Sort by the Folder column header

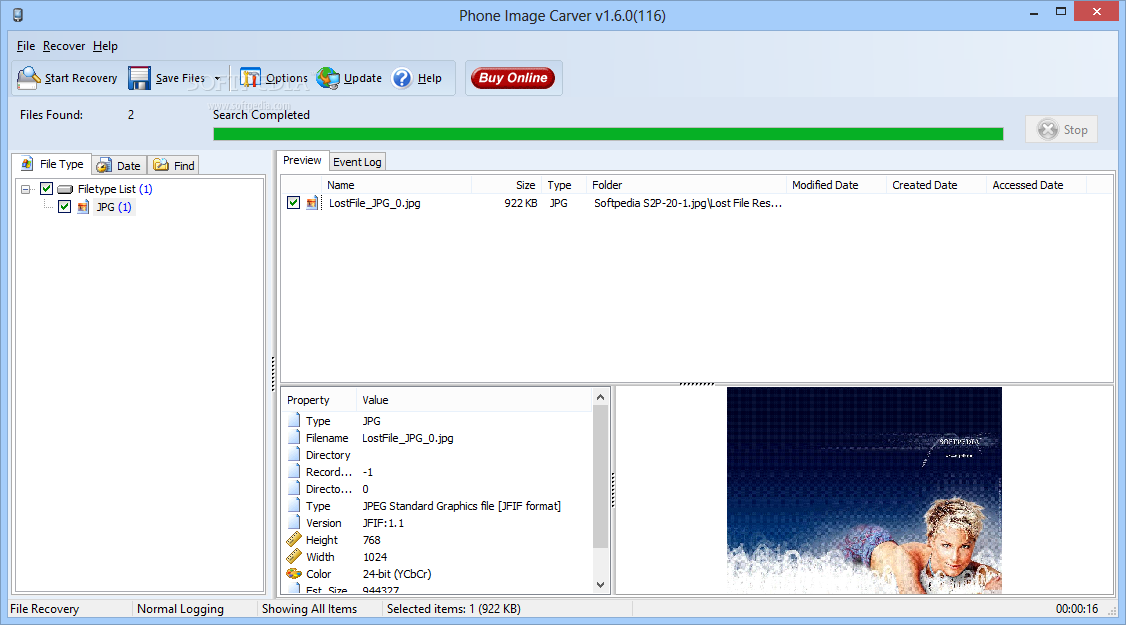tap(687, 185)
